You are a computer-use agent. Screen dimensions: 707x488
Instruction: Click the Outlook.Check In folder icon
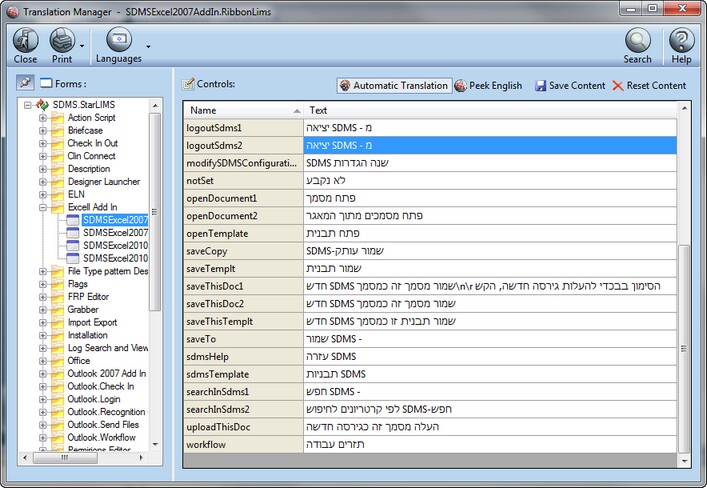click(x=57, y=387)
